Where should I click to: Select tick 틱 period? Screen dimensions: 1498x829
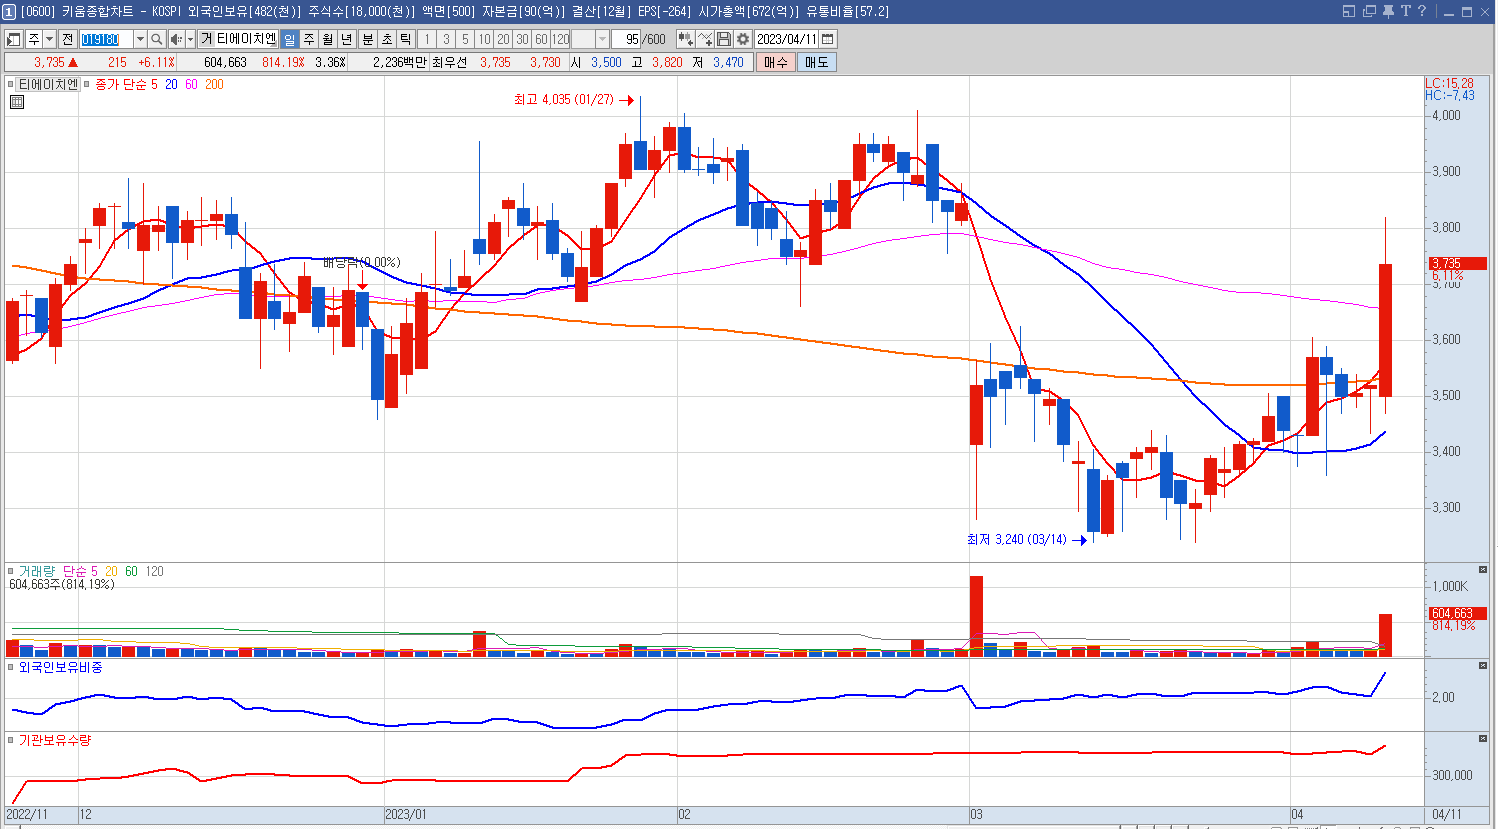pyautogui.click(x=405, y=39)
